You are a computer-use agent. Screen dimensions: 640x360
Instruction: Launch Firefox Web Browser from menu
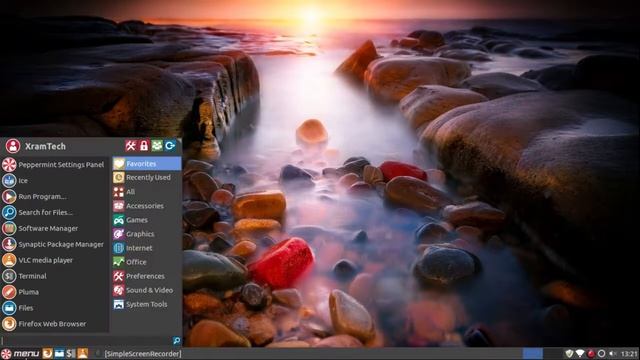coord(54,324)
